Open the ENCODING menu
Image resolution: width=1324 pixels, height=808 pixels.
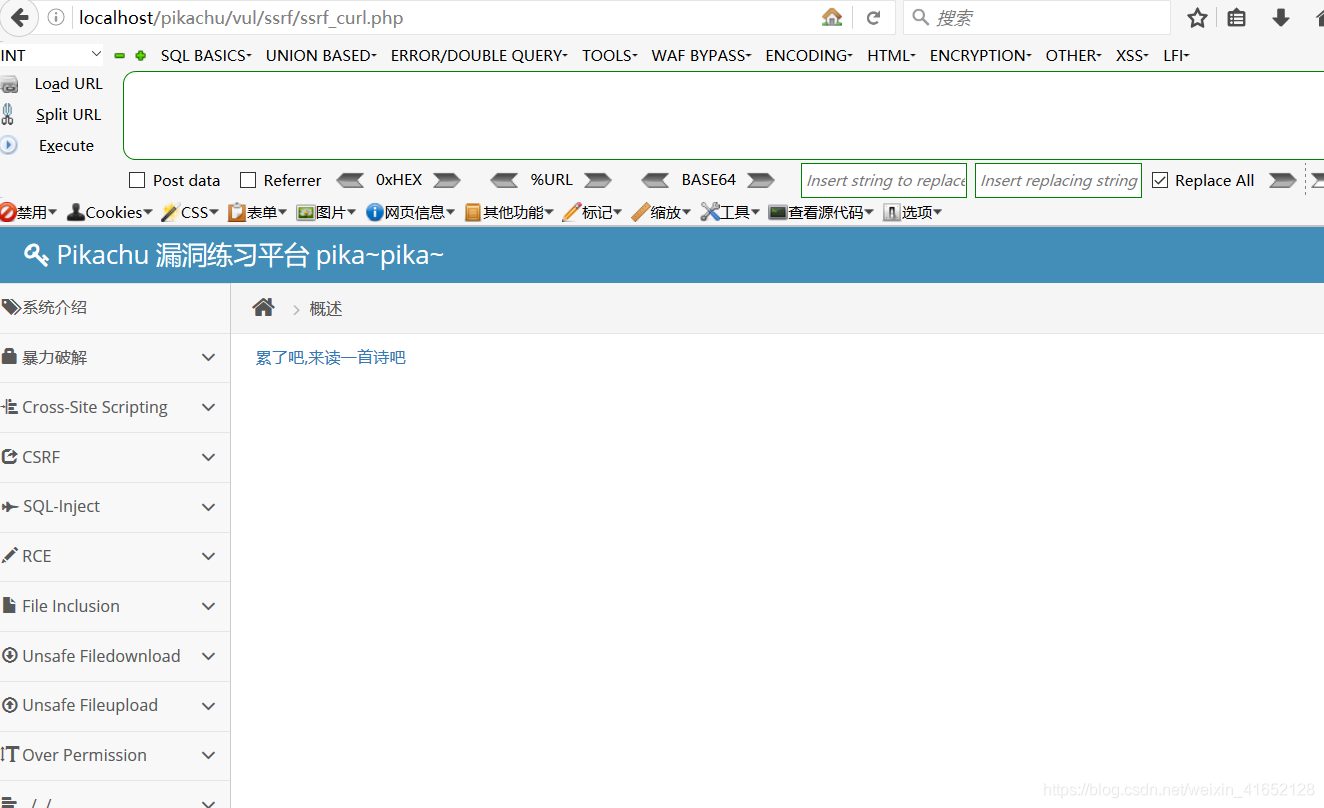pos(809,56)
